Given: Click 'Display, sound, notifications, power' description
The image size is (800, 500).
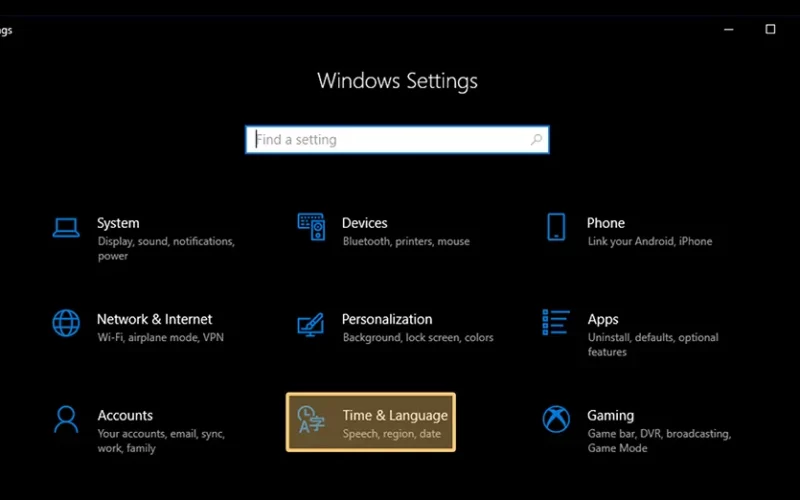Looking at the screenshot, I should (166, 248).
